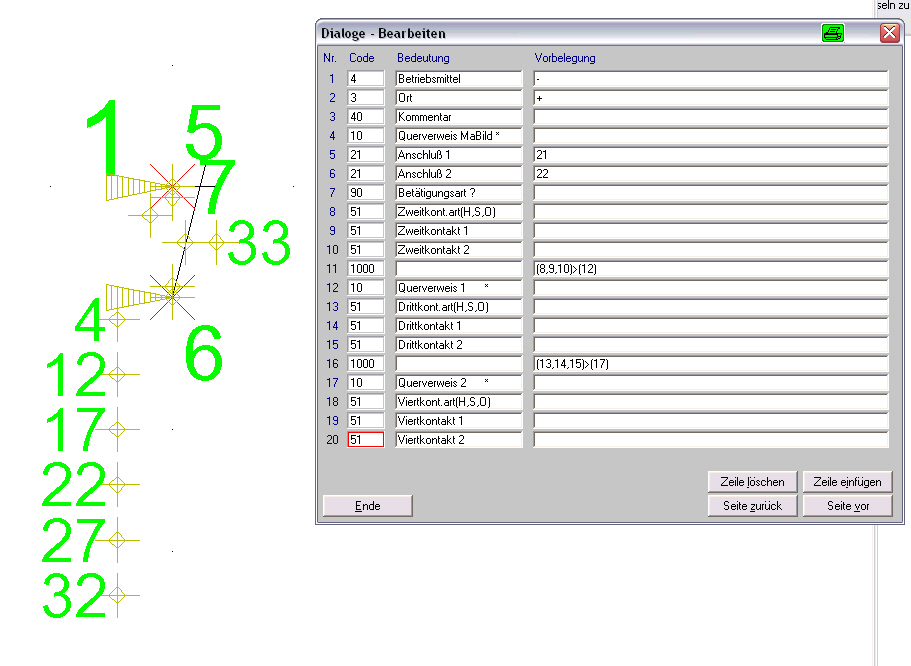Viewport: 911px width, 666px height.
Task: Click Vorbelegung field with (8,9,10)>(12)
Action: 711,268
